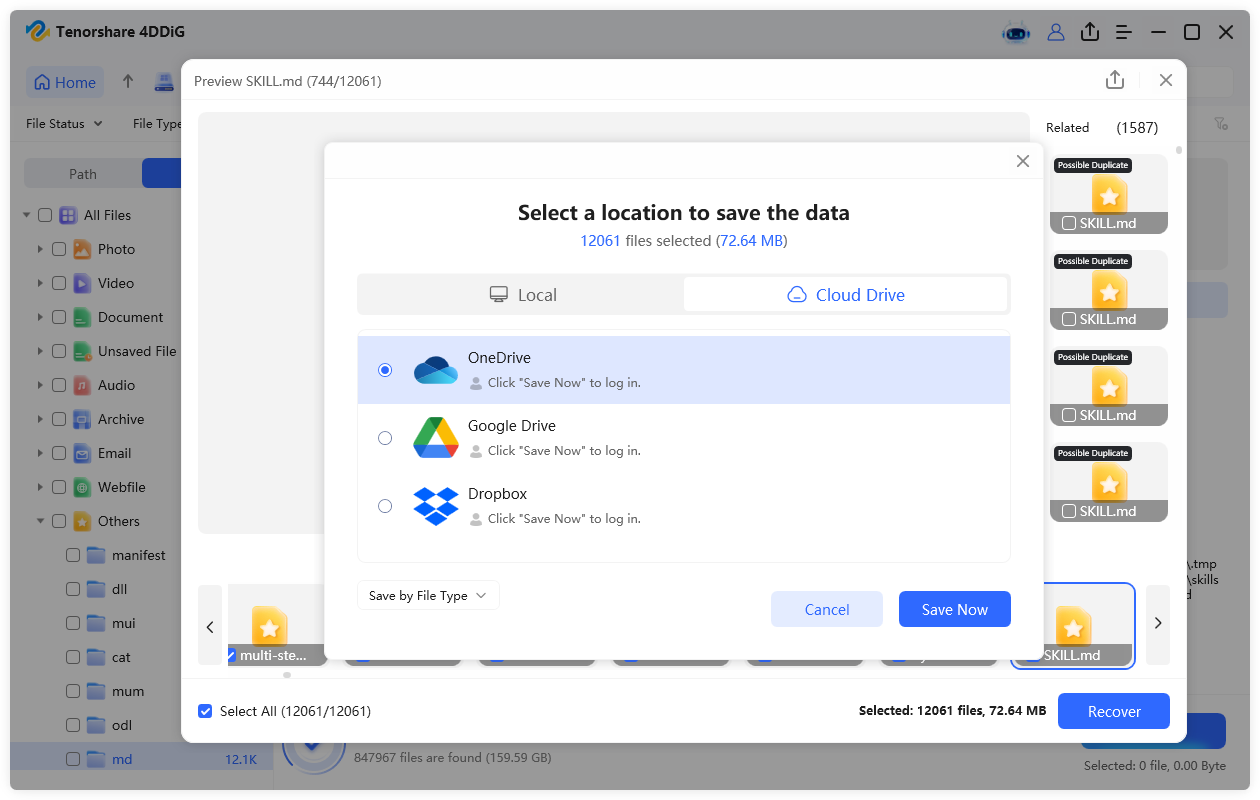1260x800 pixels.
Task: Click the Tenorshare 4DDiG logo
Action: pyautogui.click(x=38, y=32)
